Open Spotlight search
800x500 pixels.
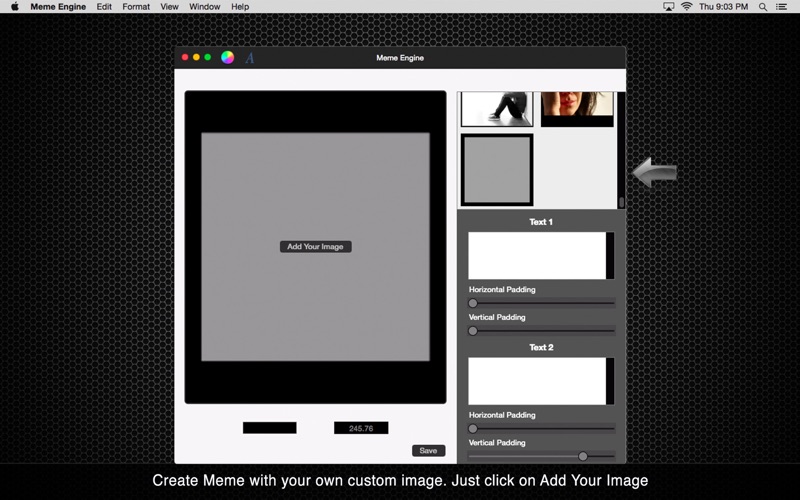point(763,7)
